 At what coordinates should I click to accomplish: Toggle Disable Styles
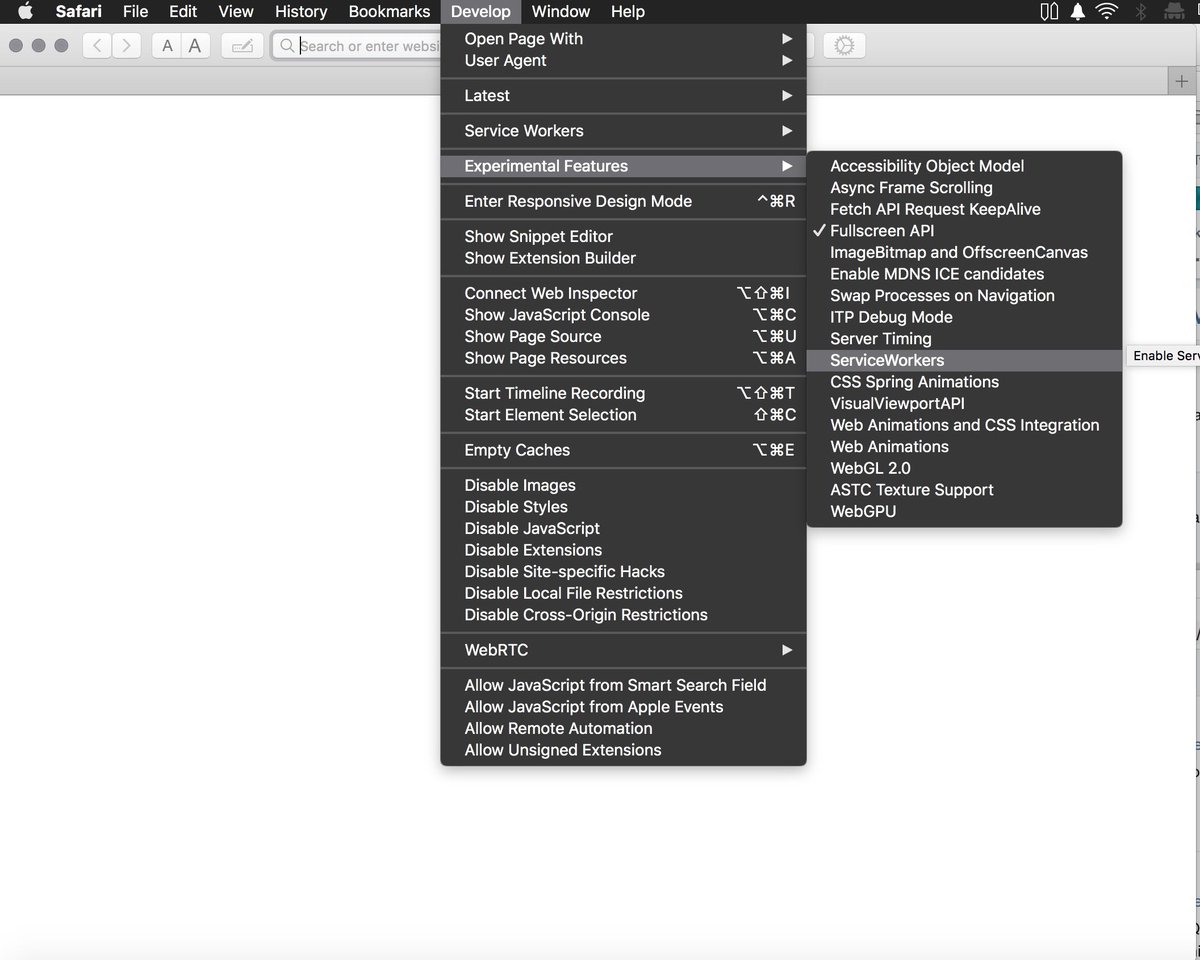(623, 507)
